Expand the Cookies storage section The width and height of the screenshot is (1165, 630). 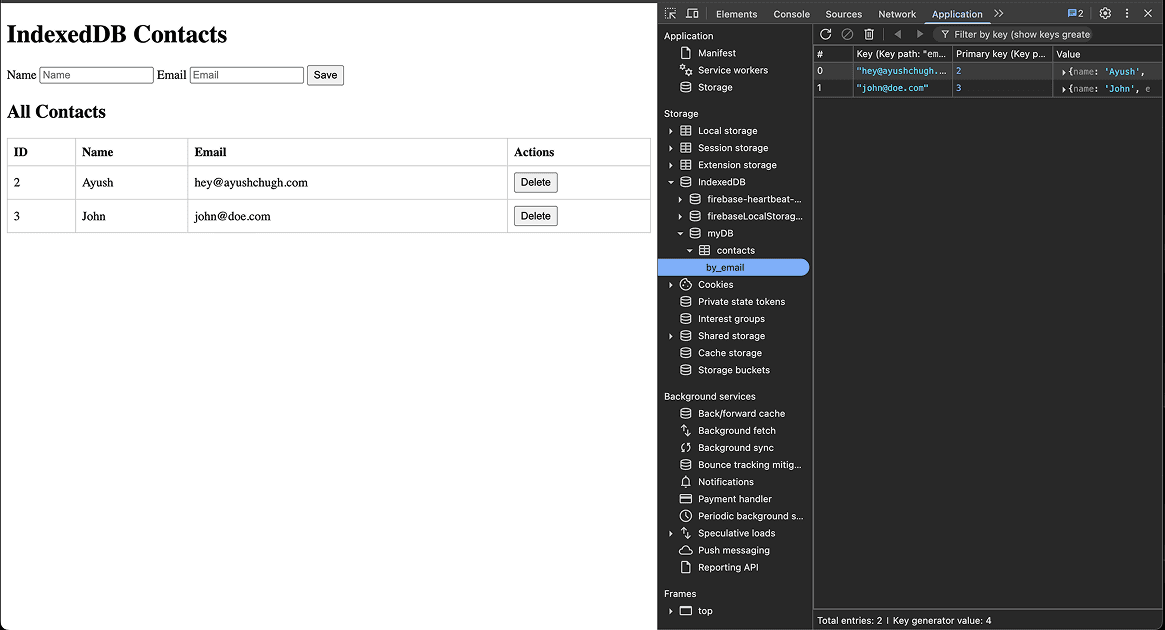click(671, 284)
